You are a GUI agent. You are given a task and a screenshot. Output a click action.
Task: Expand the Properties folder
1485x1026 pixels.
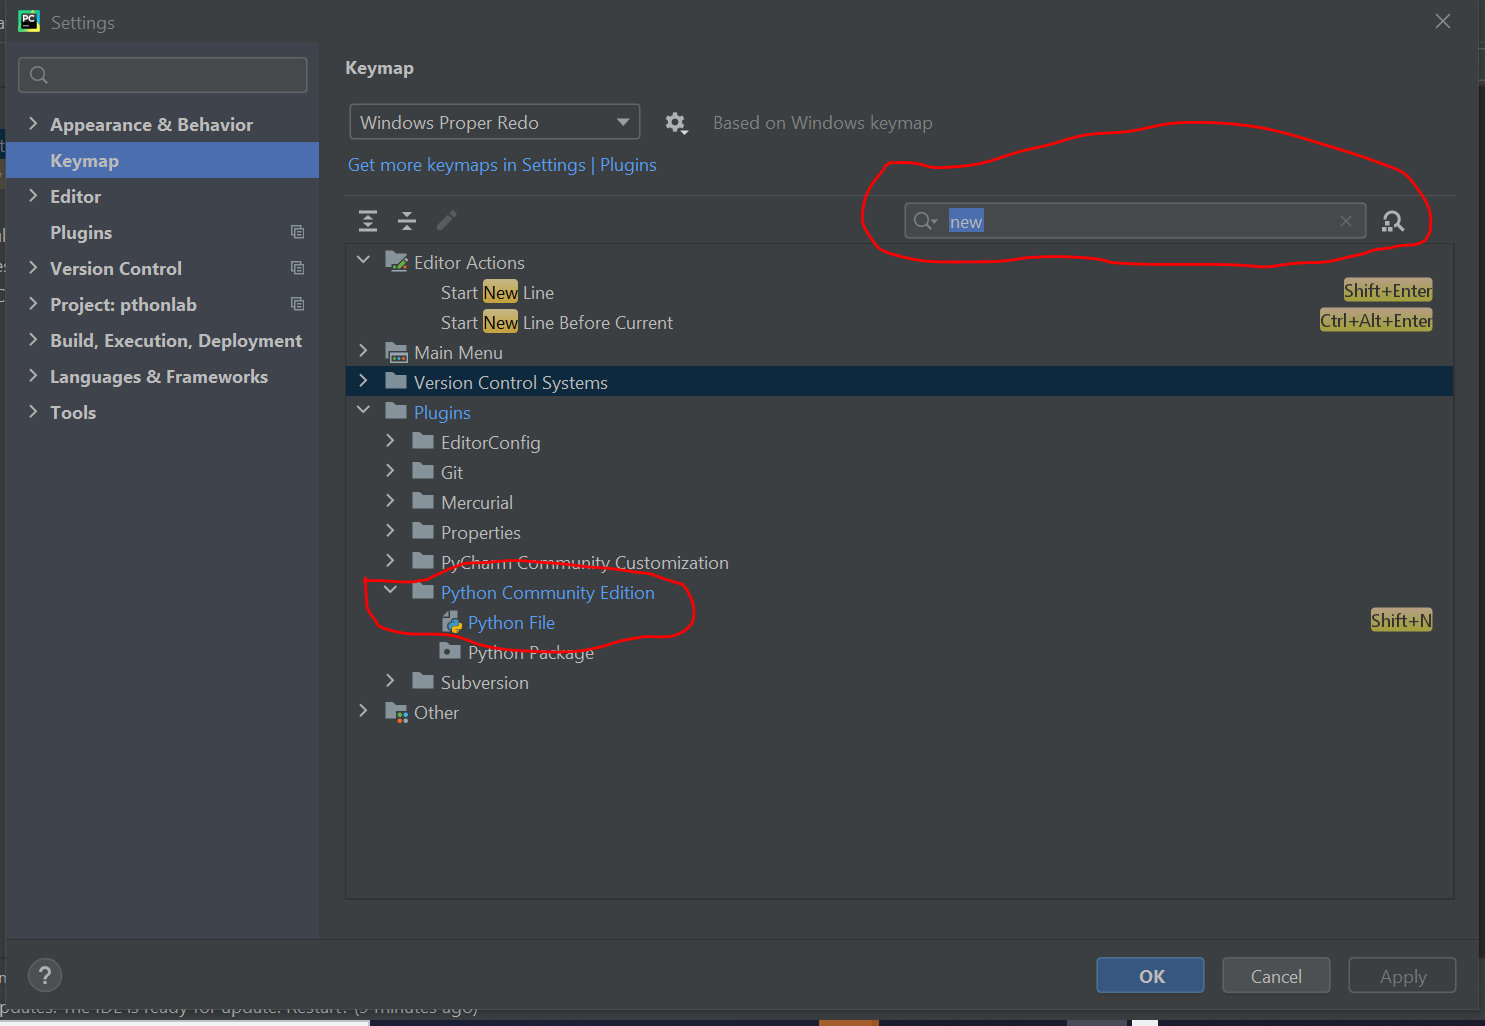[391, 531]
